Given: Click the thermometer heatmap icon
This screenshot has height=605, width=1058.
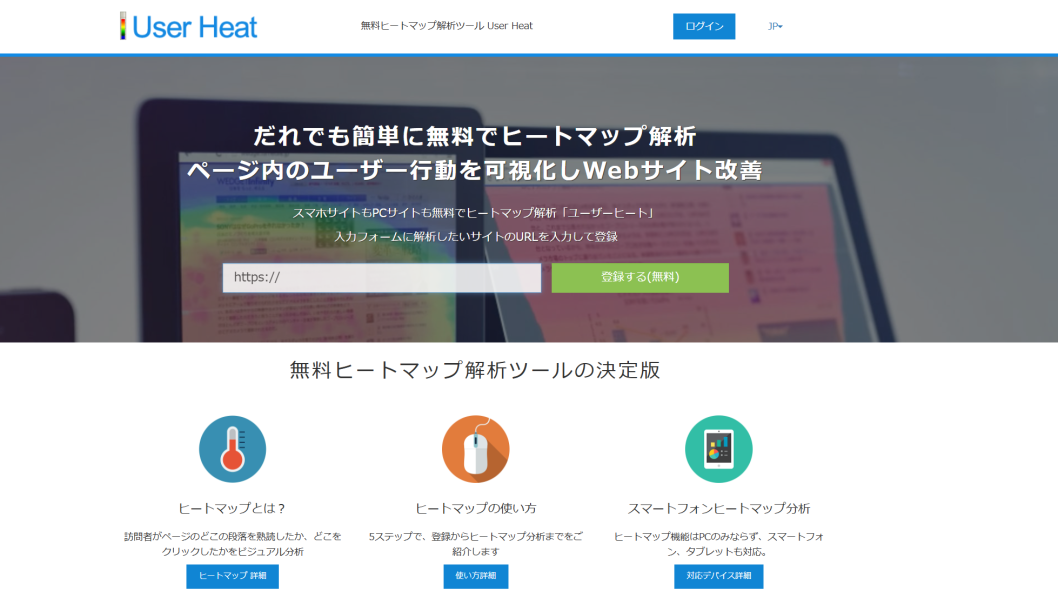Looking at the screenshot, I should click(x=232, y=449).
